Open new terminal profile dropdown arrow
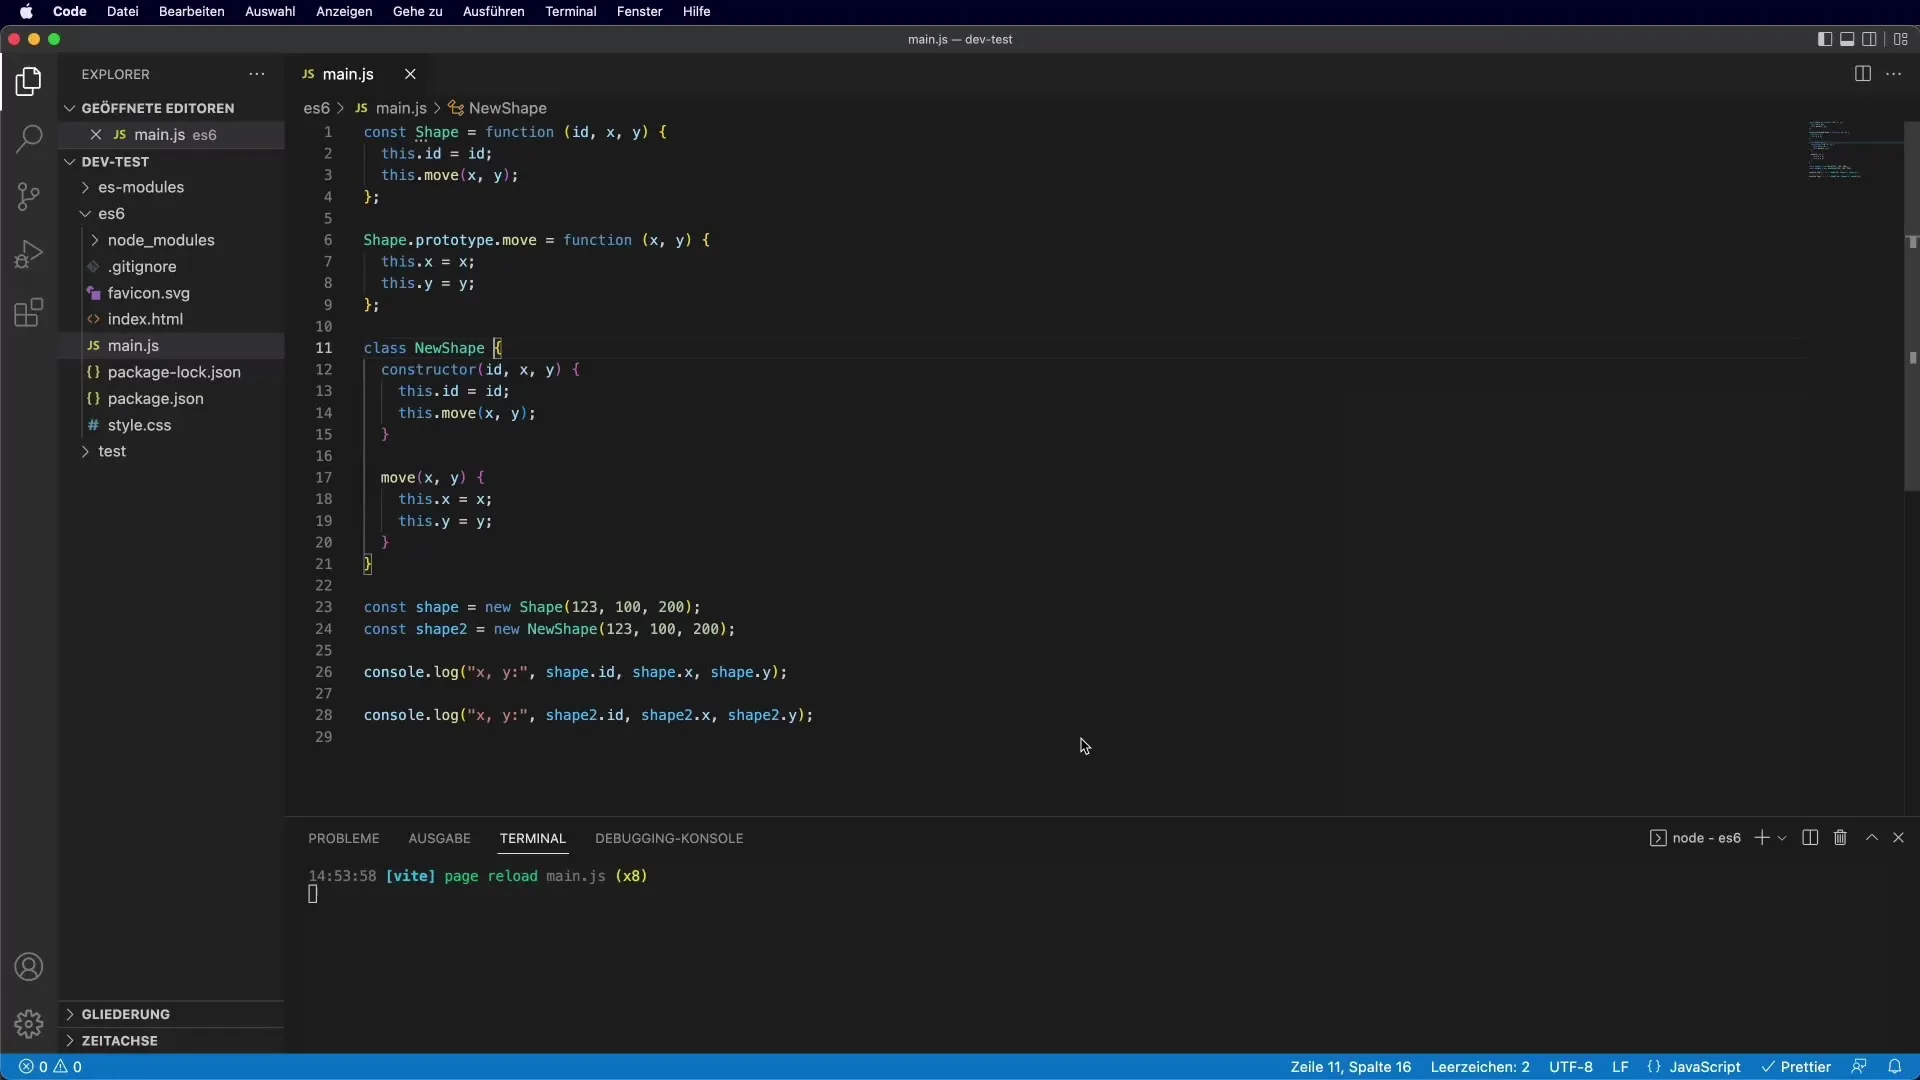The width and height of the screenshot is (1920, 1080). click(x=1782, y=838)
